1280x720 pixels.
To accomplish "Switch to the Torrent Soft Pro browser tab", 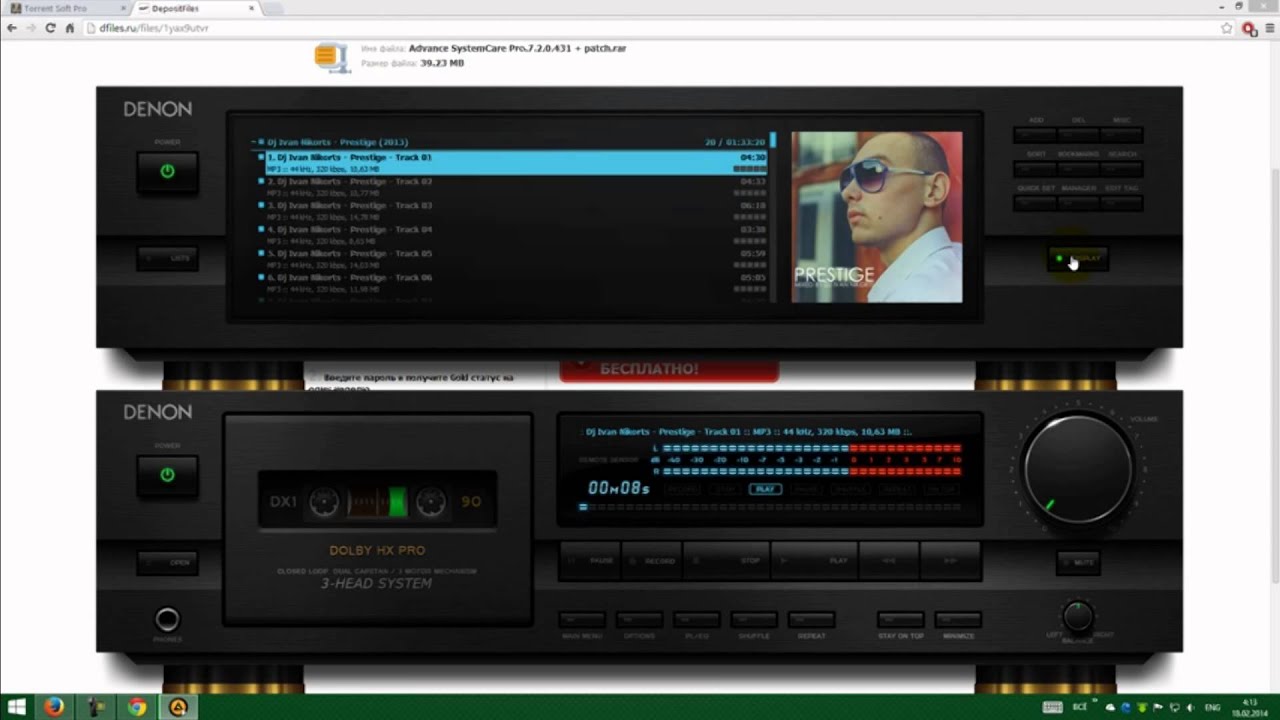I will coord(65,8).
